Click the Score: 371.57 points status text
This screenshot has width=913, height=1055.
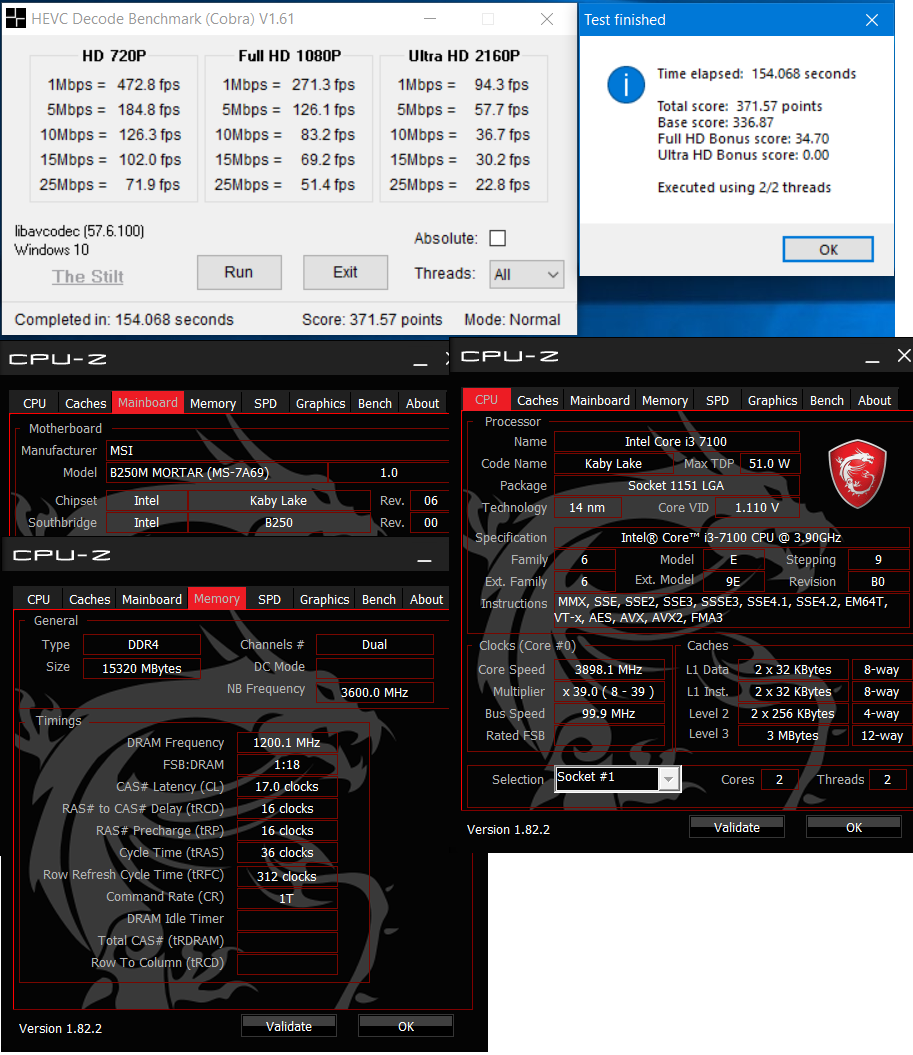click(x=372, y=320)
